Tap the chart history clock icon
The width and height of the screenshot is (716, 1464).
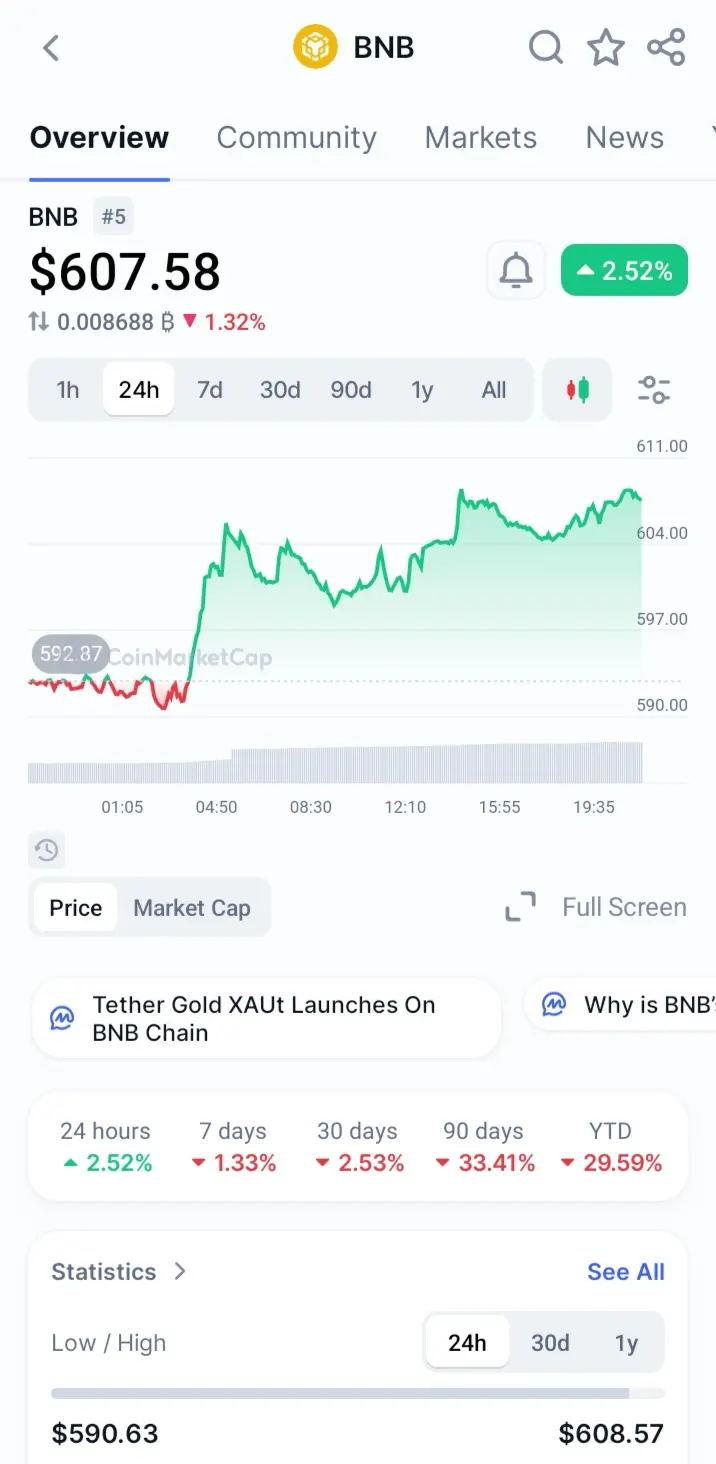[47, 850]
